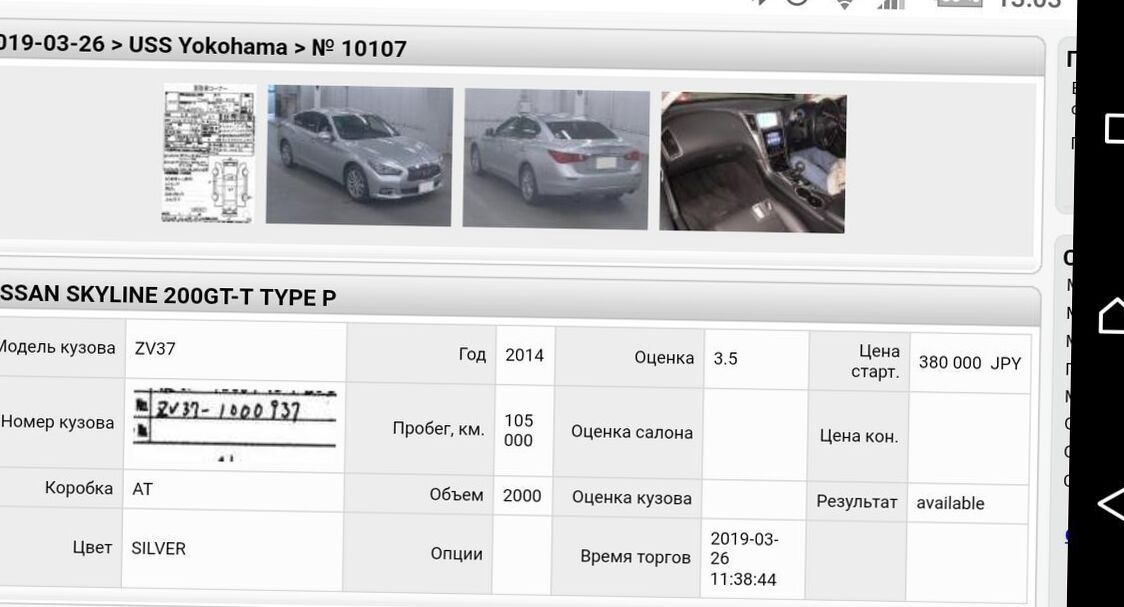
Task: Select the auction time 2019-03-26 11:38:44
Action: tap(743, 559)
